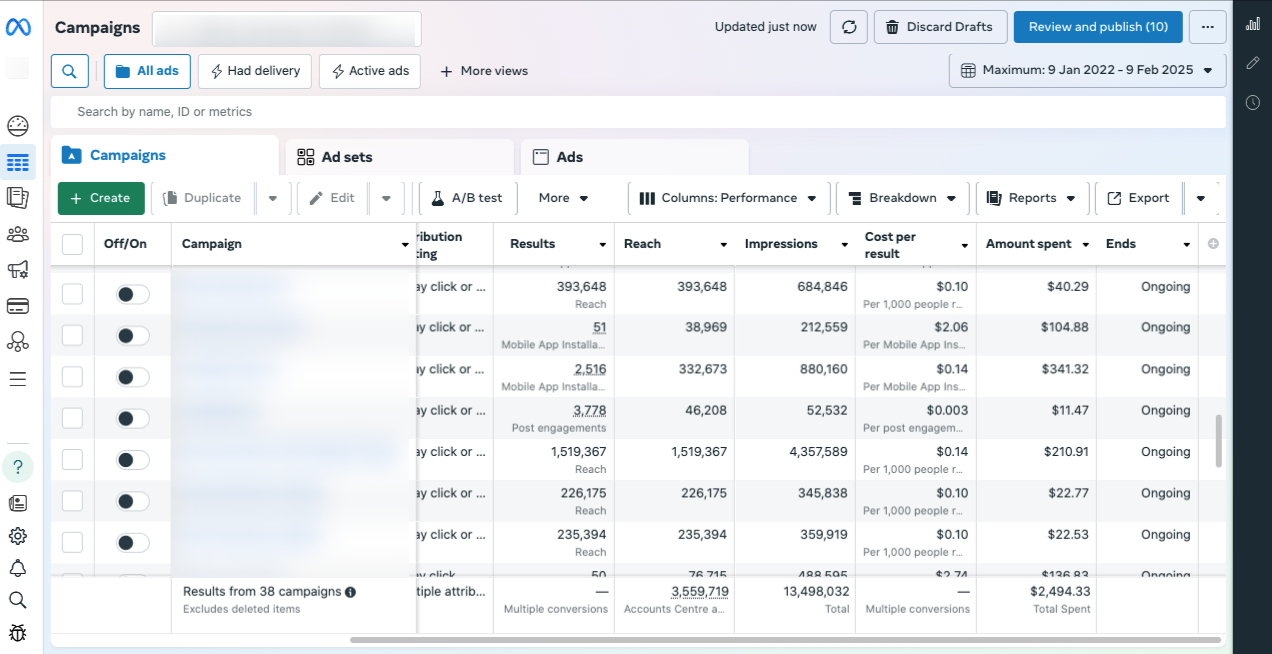This screenshot has height=654, width=1272.
Task: Switch to the Ad sets tab
Action: [x=400, y=157]
